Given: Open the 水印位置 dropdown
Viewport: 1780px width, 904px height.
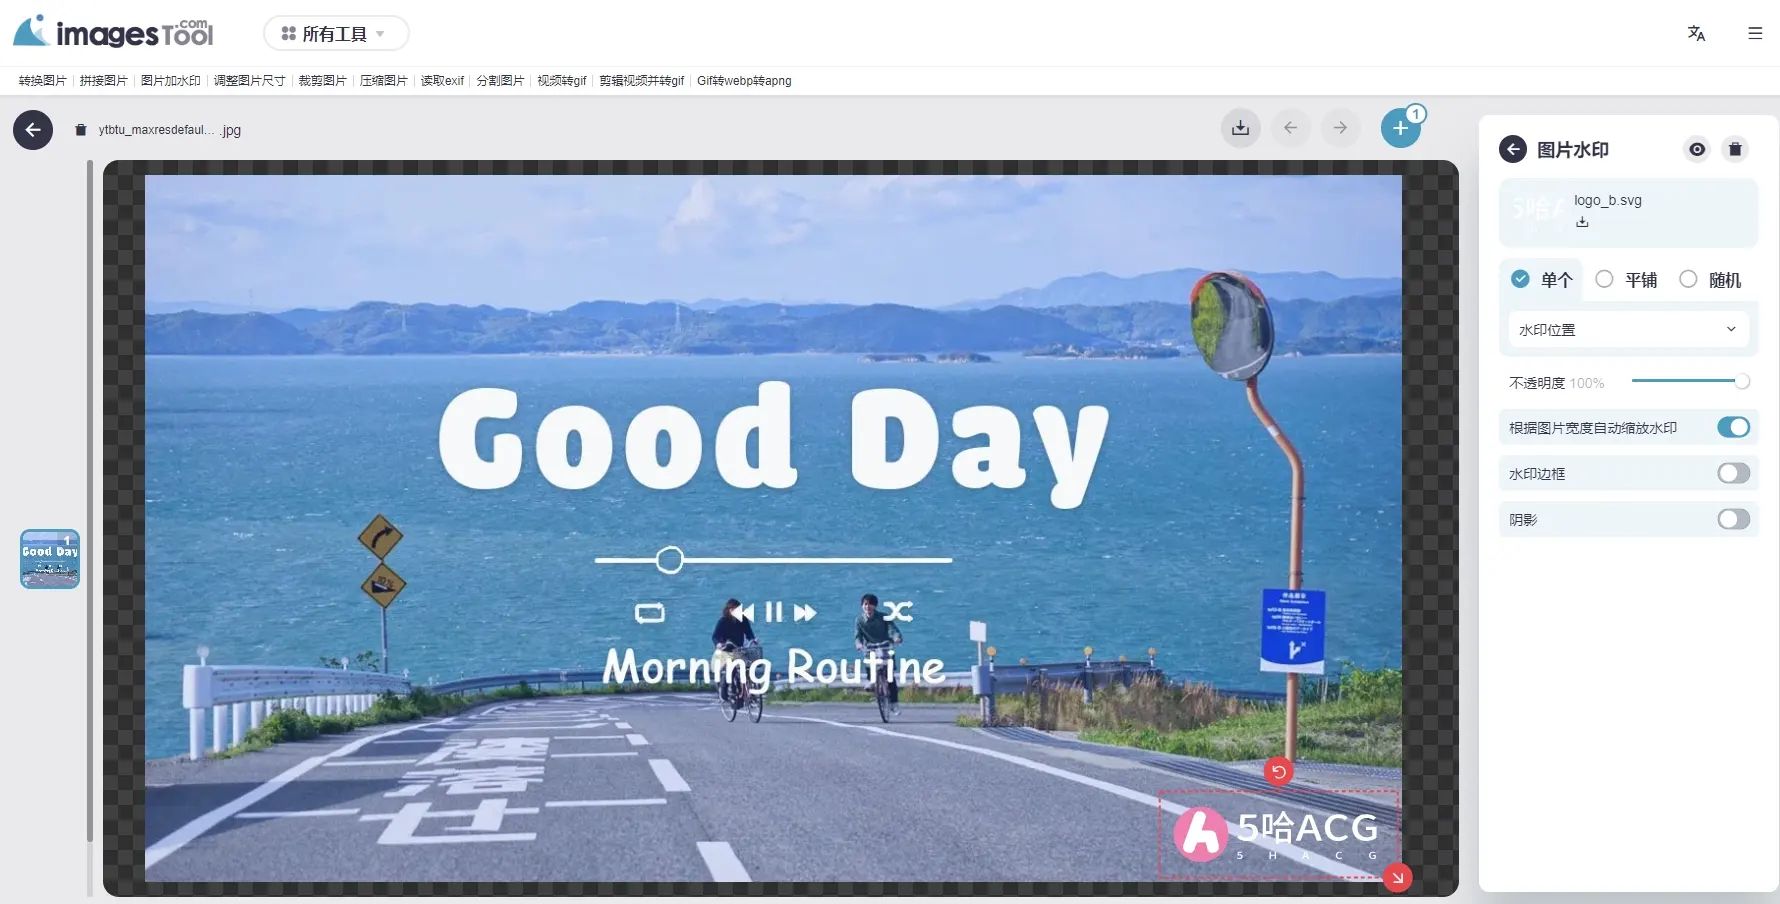Looking at the screenshot, I should (x=1628, y=329).
